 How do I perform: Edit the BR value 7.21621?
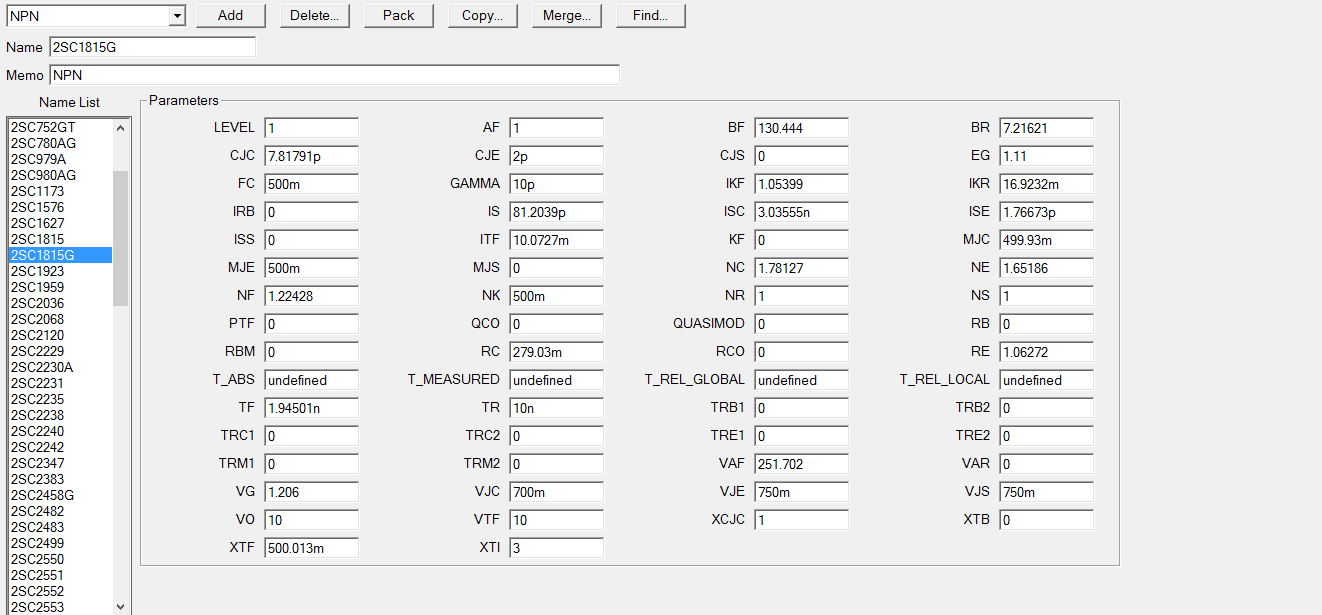(1046, 128)
